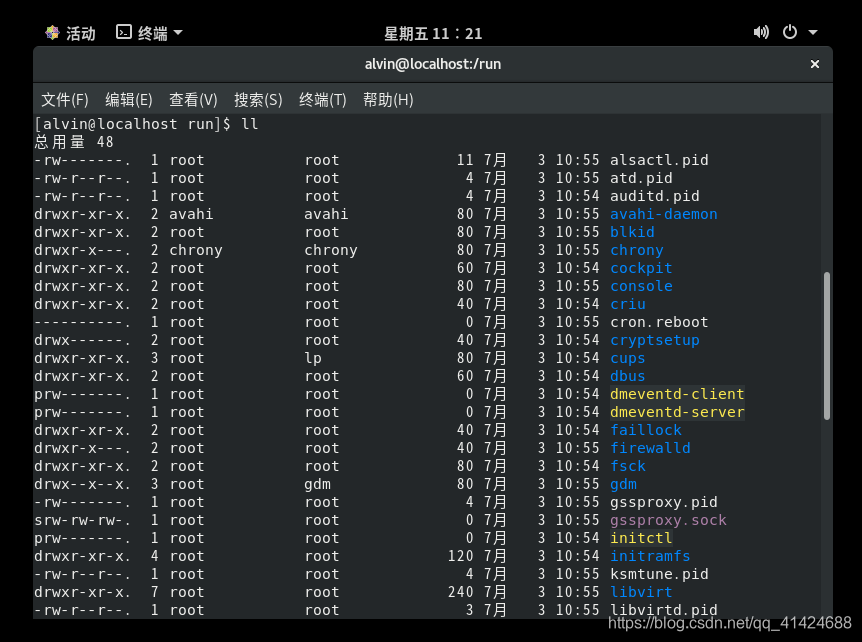
Task: Click permissions srw-rw-rw-. of gssproxy.sock
Action: (x=83, y=521)
